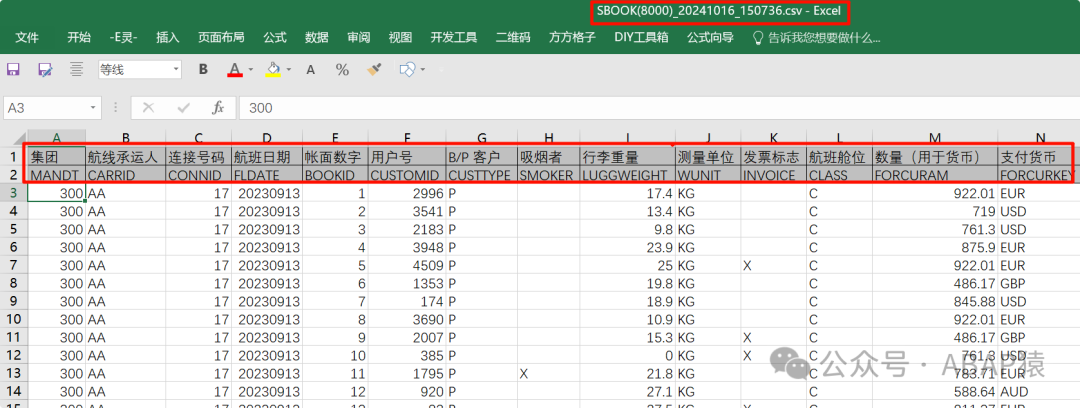Click cell with customer ID 2996
Viewport: 1080px width, 408px height.
point(407,193)
